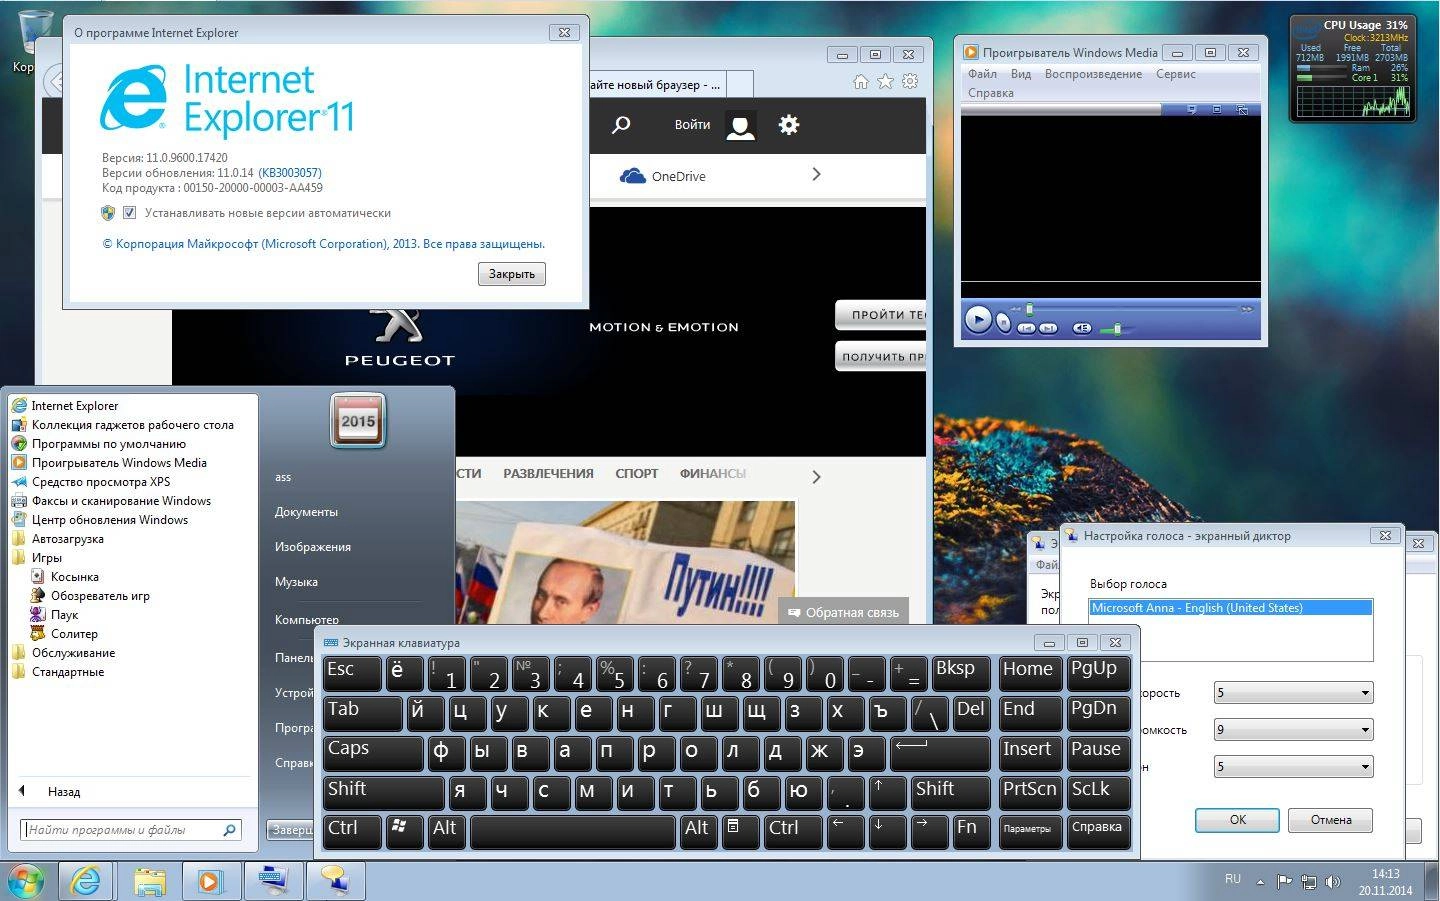1440x901 pixels.
Task: Click the 2015 user picture in Start menu
Action: [357, 421]
